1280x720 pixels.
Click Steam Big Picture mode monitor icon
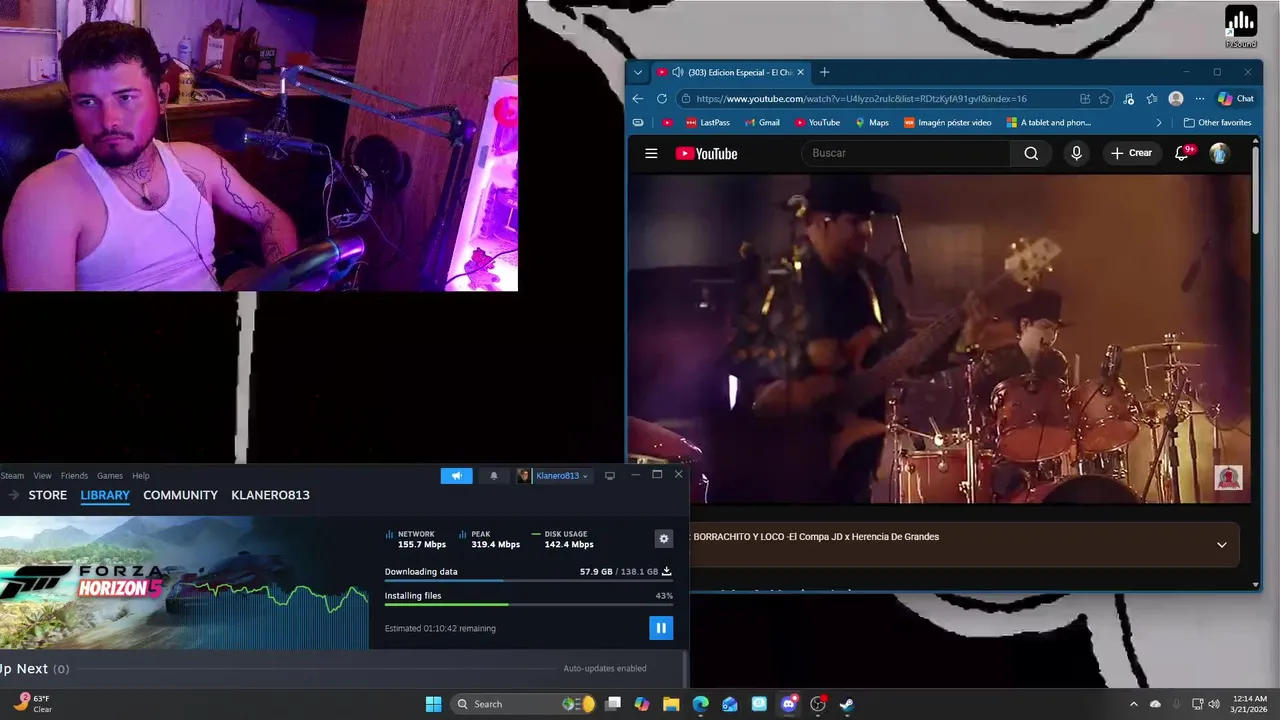(x=610, y=476)
